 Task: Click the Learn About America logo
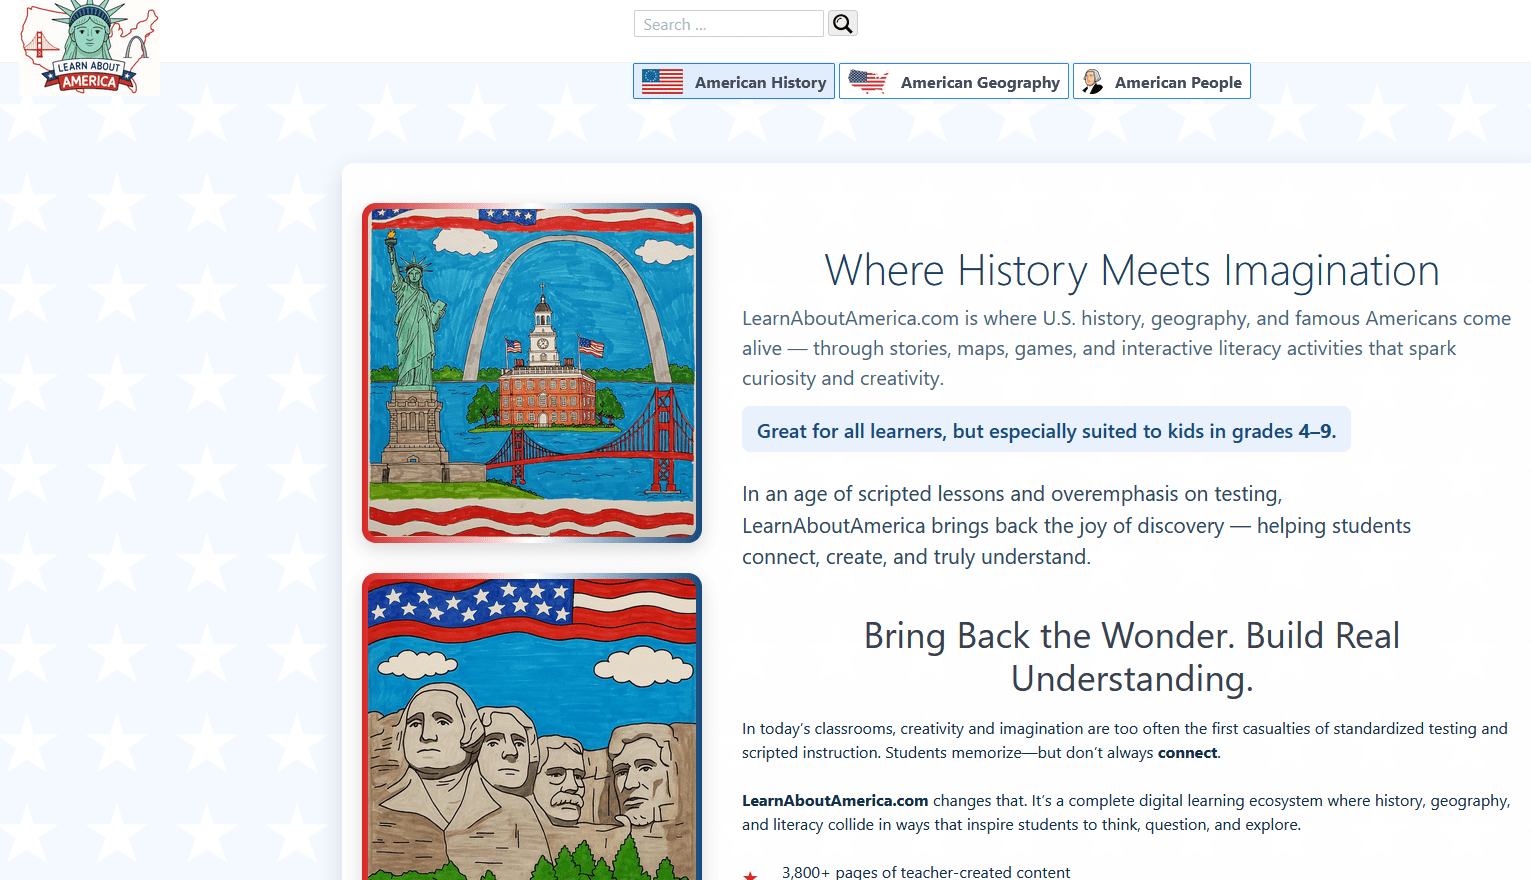coord(89,48)
